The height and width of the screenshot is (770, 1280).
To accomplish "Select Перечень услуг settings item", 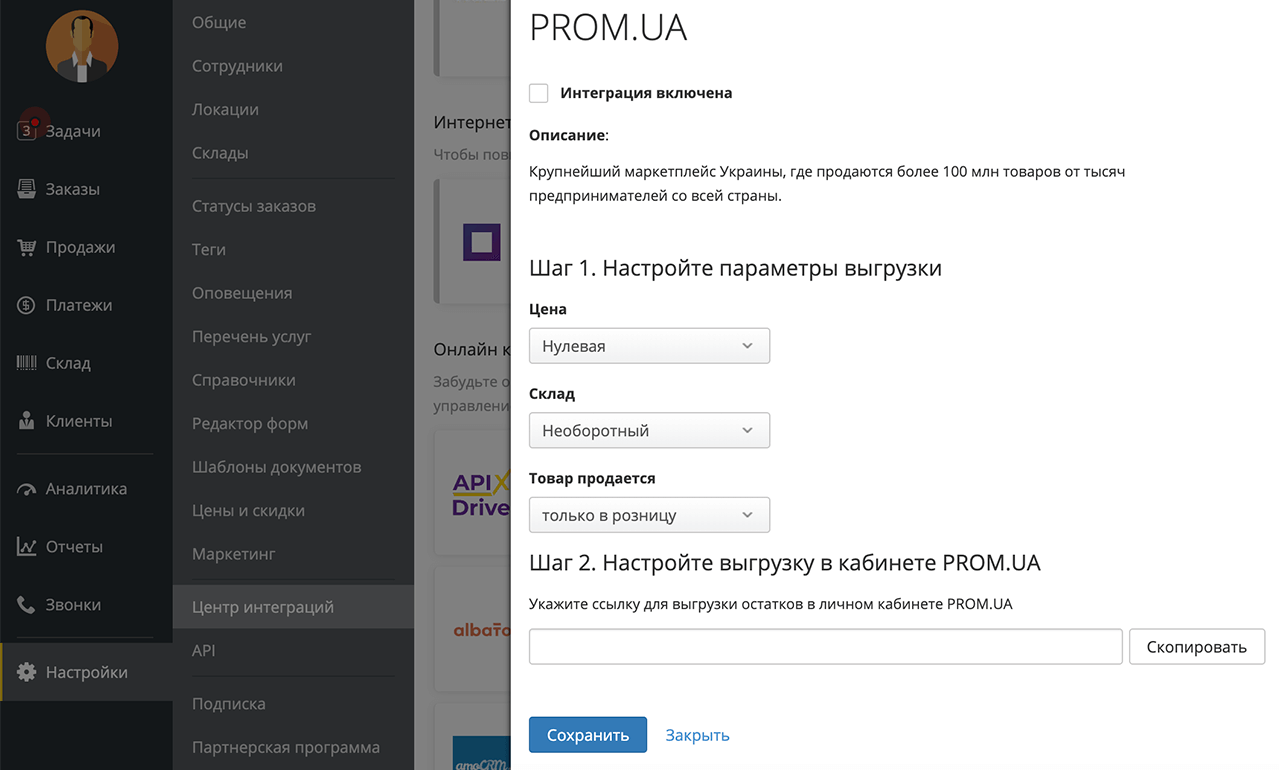I will point(252,336).
